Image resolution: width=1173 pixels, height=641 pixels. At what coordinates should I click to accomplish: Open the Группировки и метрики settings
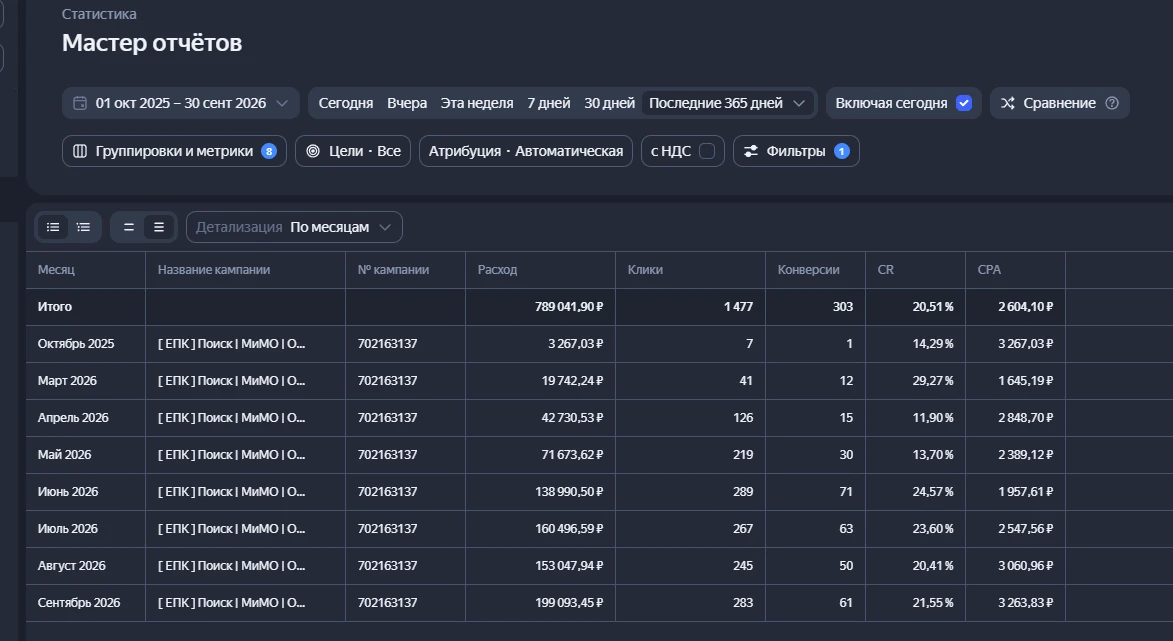[x=174, y=151]
